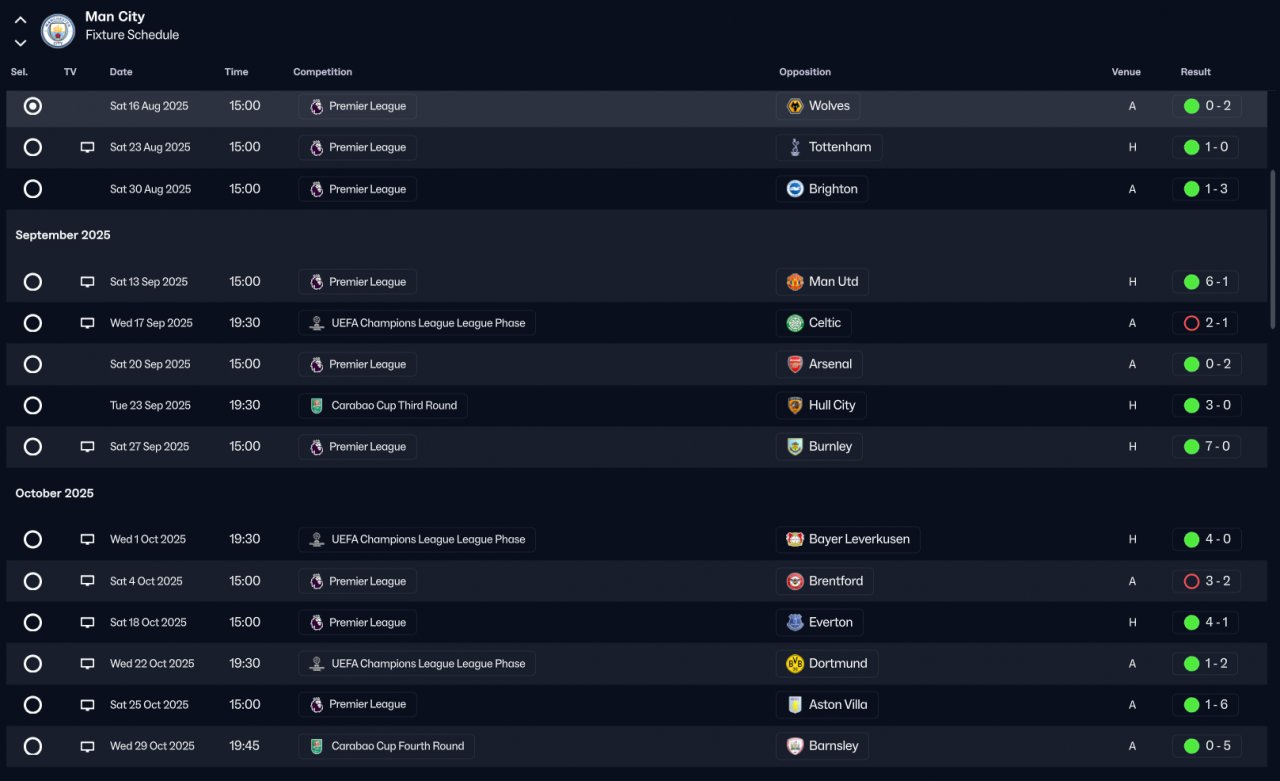Open the Carabao Cup Third Round competition
Viewport: 1280px width, 781px height.
click(383, 405)
